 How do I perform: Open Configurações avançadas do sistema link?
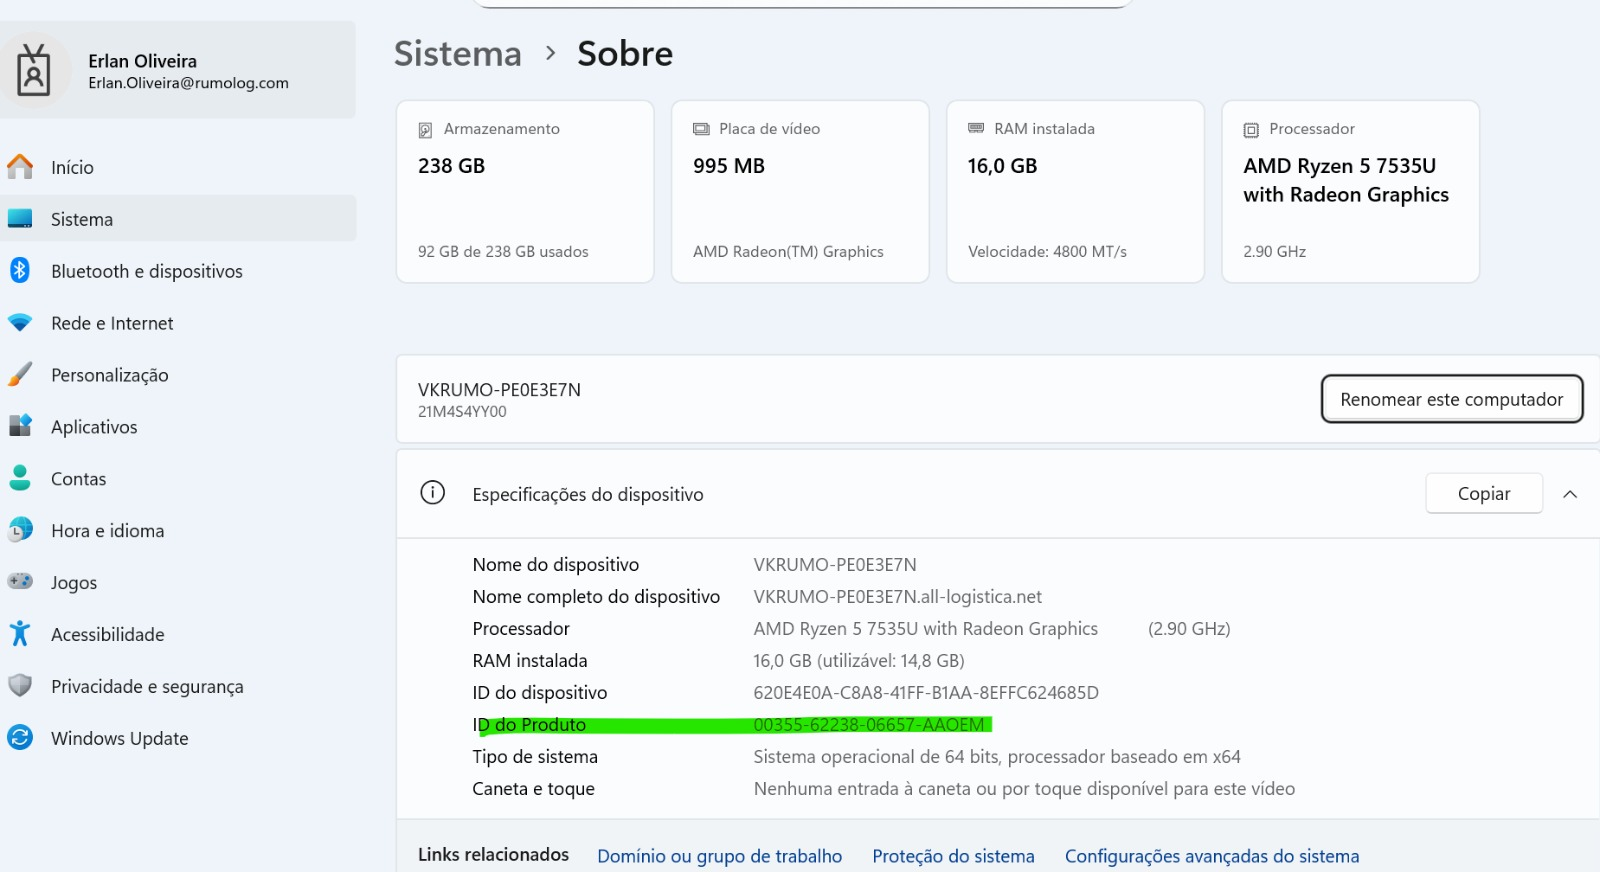pyautogui.click(x=1212, y=856)
